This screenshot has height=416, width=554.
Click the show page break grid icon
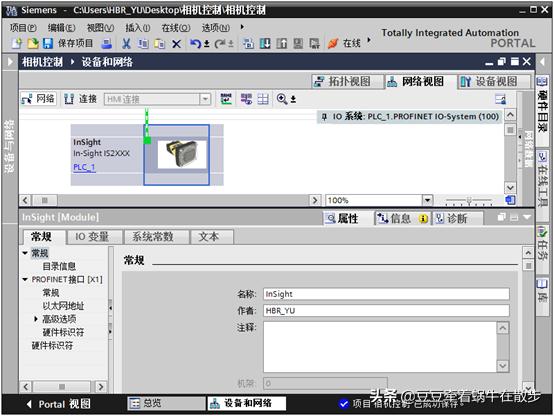point(263,99)
